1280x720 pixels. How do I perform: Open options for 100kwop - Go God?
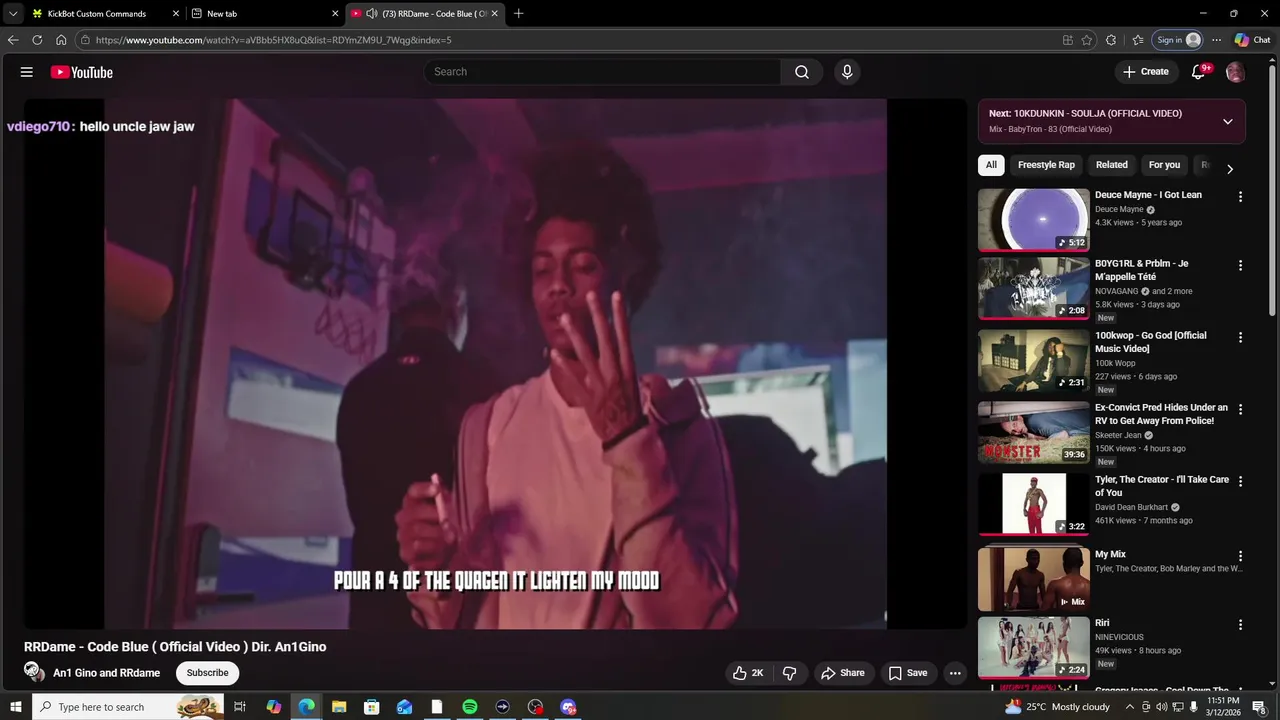[x=1240, y=338]
